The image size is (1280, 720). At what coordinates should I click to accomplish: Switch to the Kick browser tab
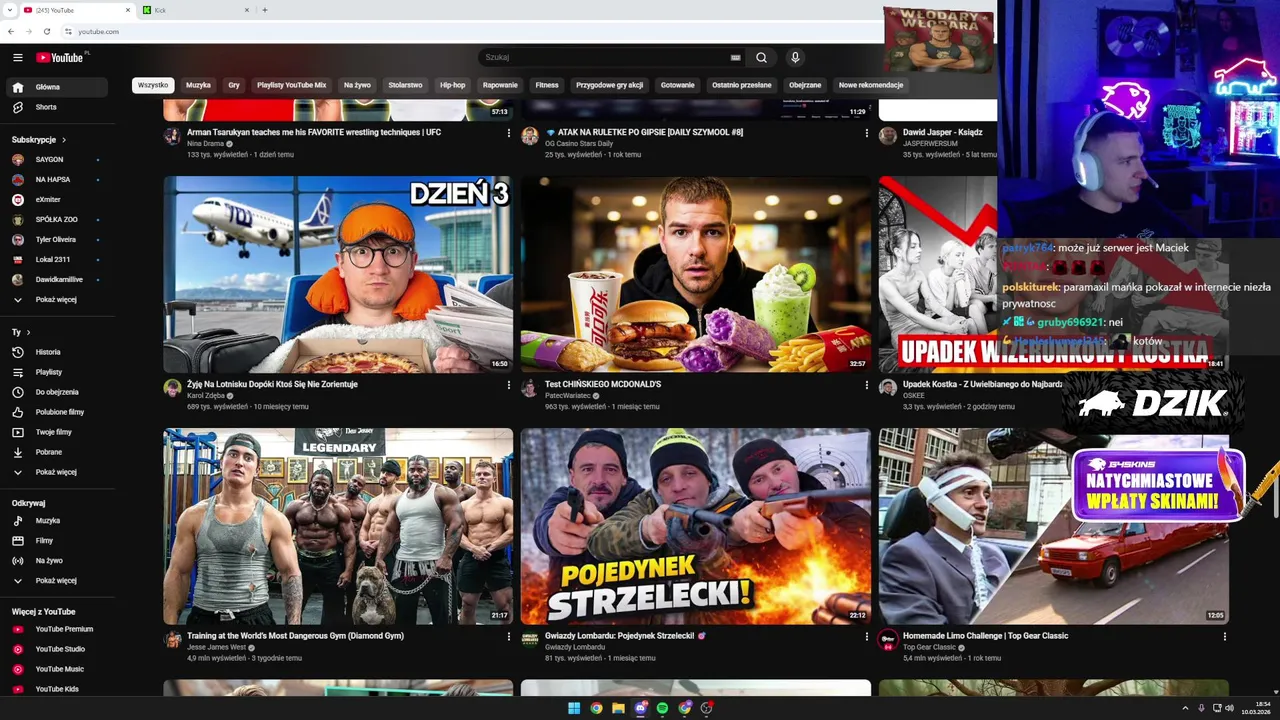196,10
